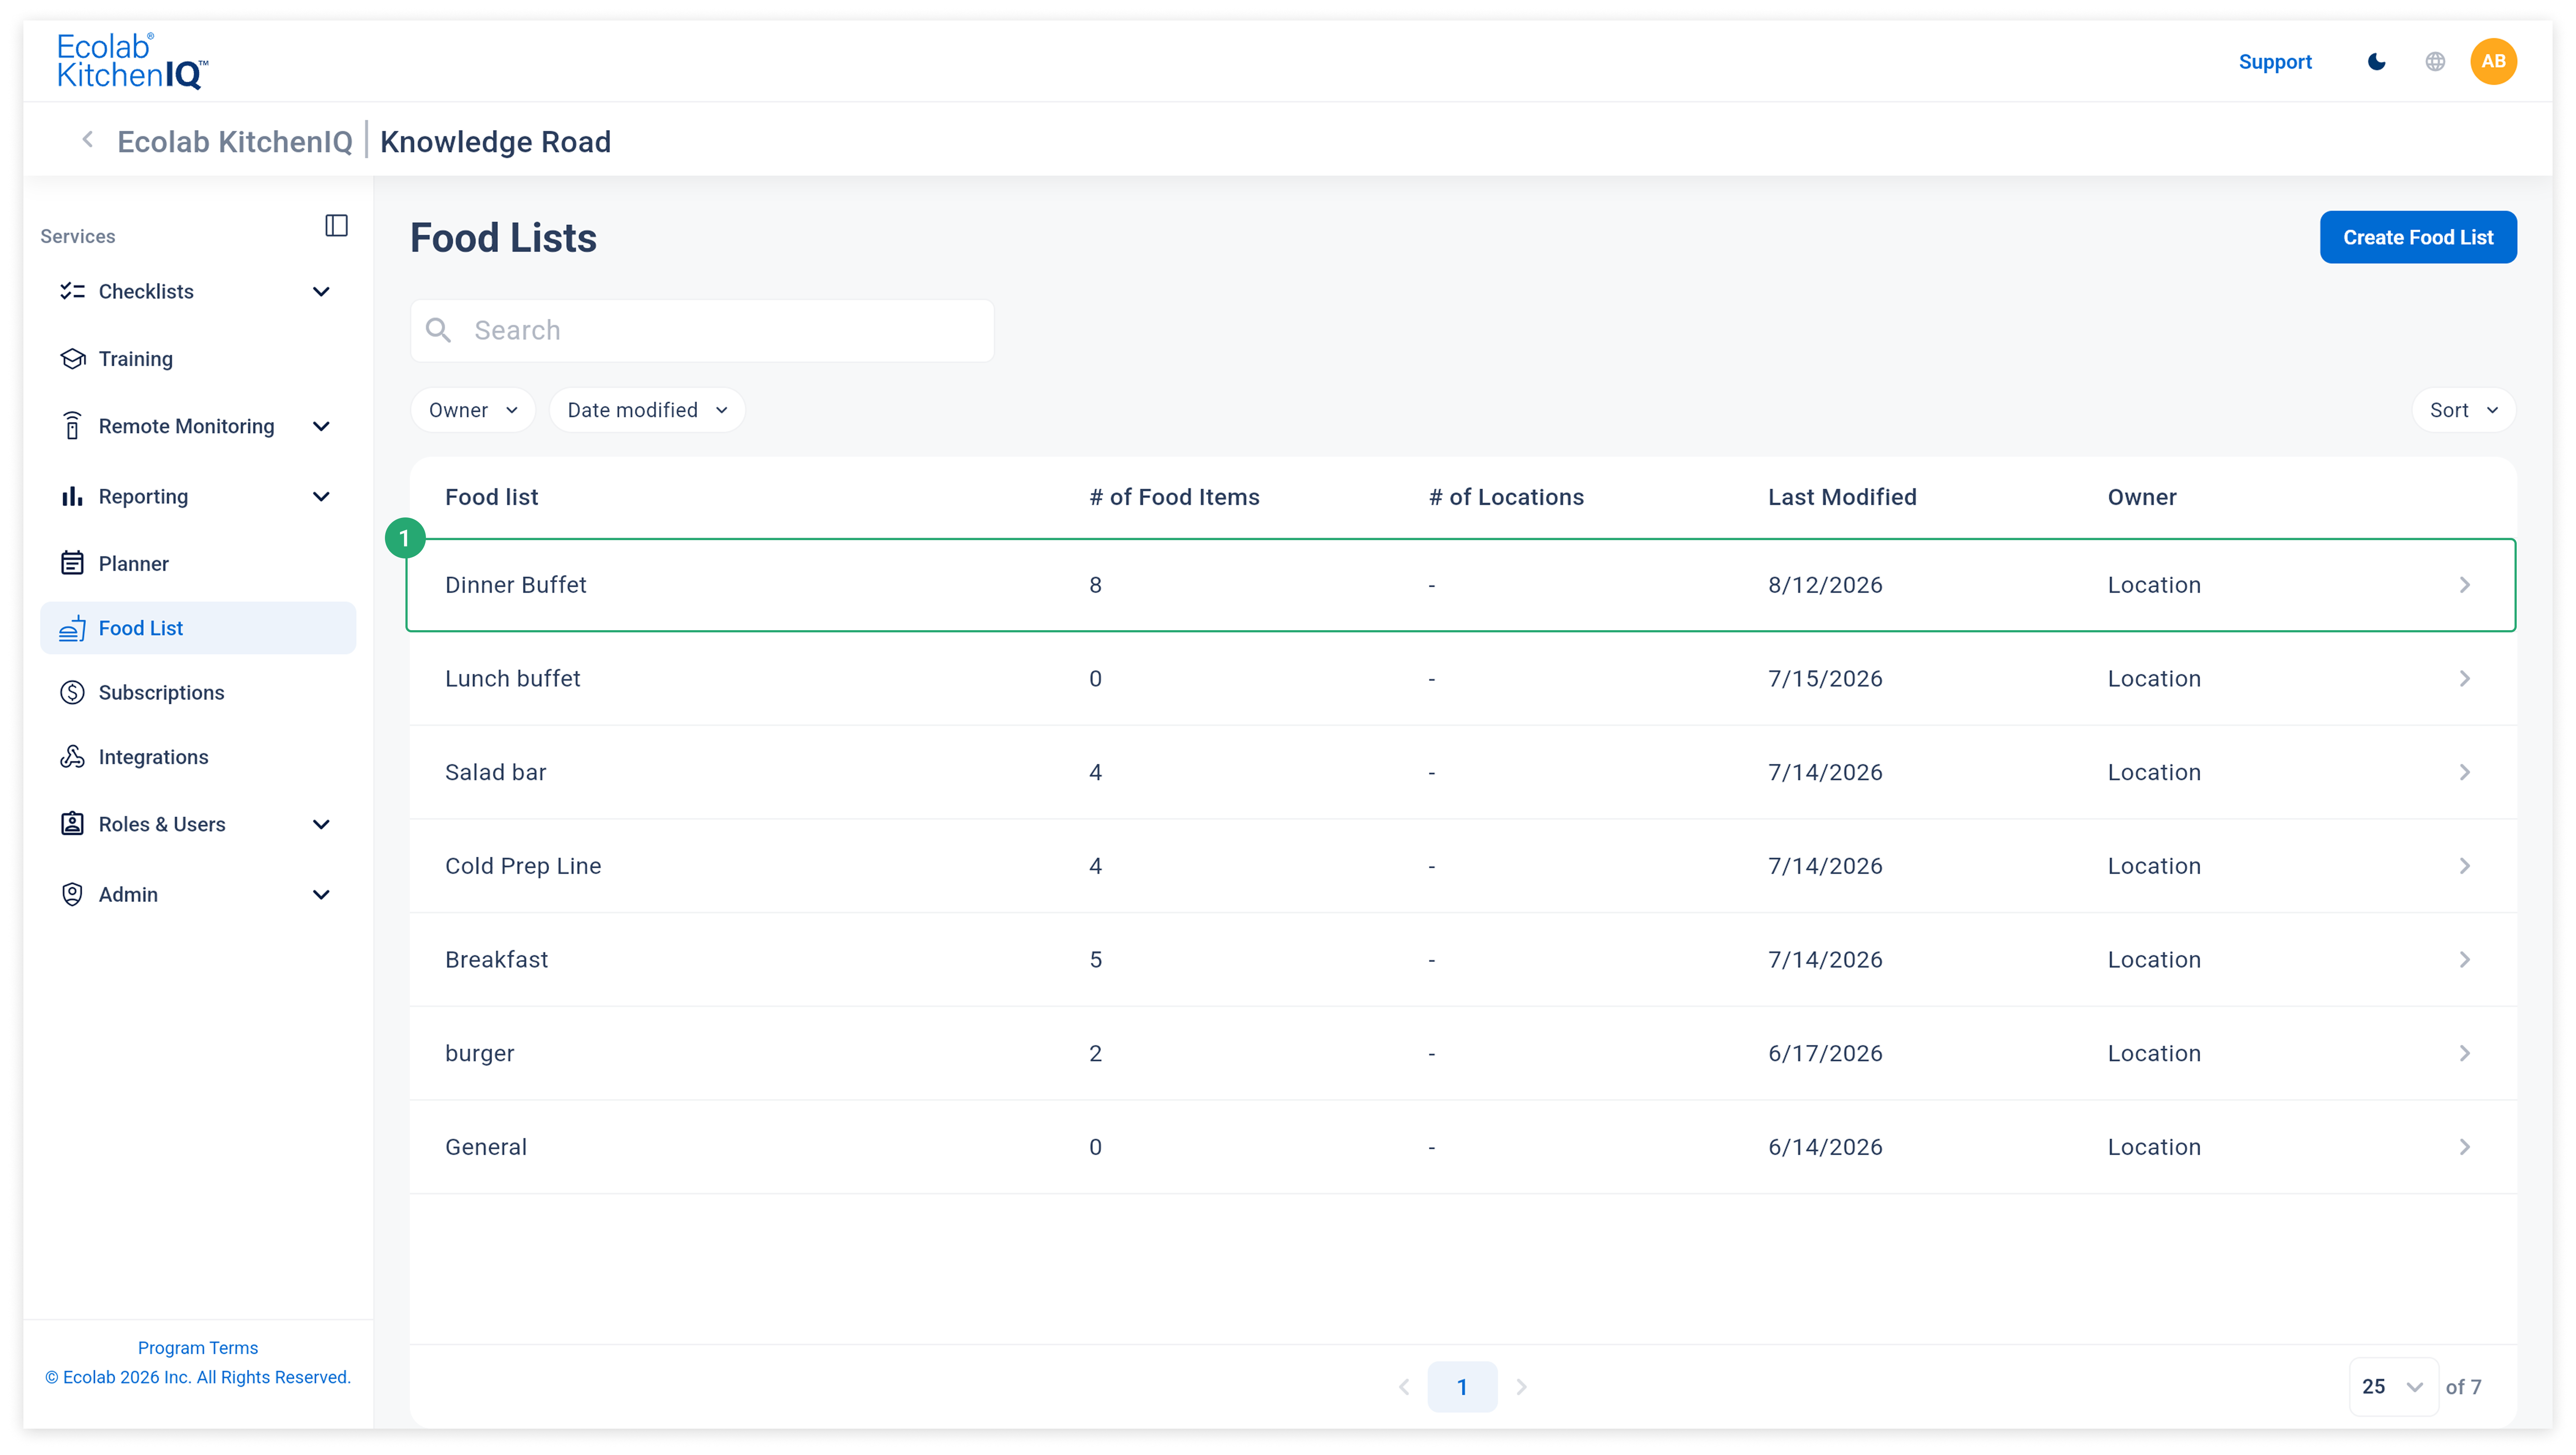The image size is (2576, 1455).
Task: Open Cold Prep Line row arrow
Action: 2465,866
